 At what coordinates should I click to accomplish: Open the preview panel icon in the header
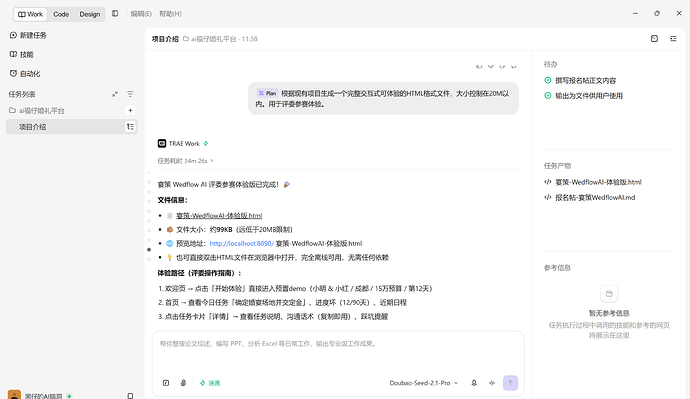pyautogui.click(x=654, y=39)
